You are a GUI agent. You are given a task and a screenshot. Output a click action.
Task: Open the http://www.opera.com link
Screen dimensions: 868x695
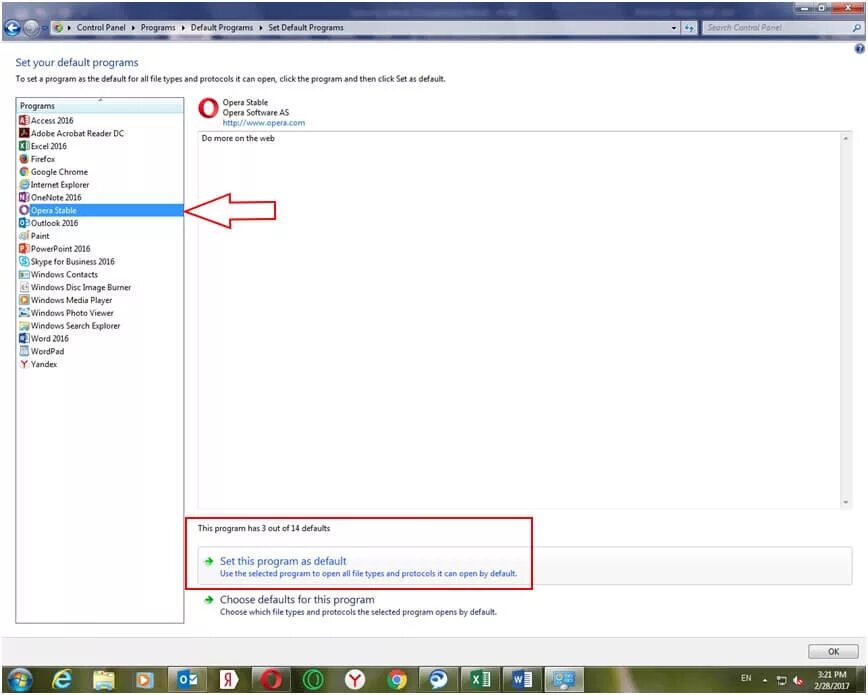(264, 123)
